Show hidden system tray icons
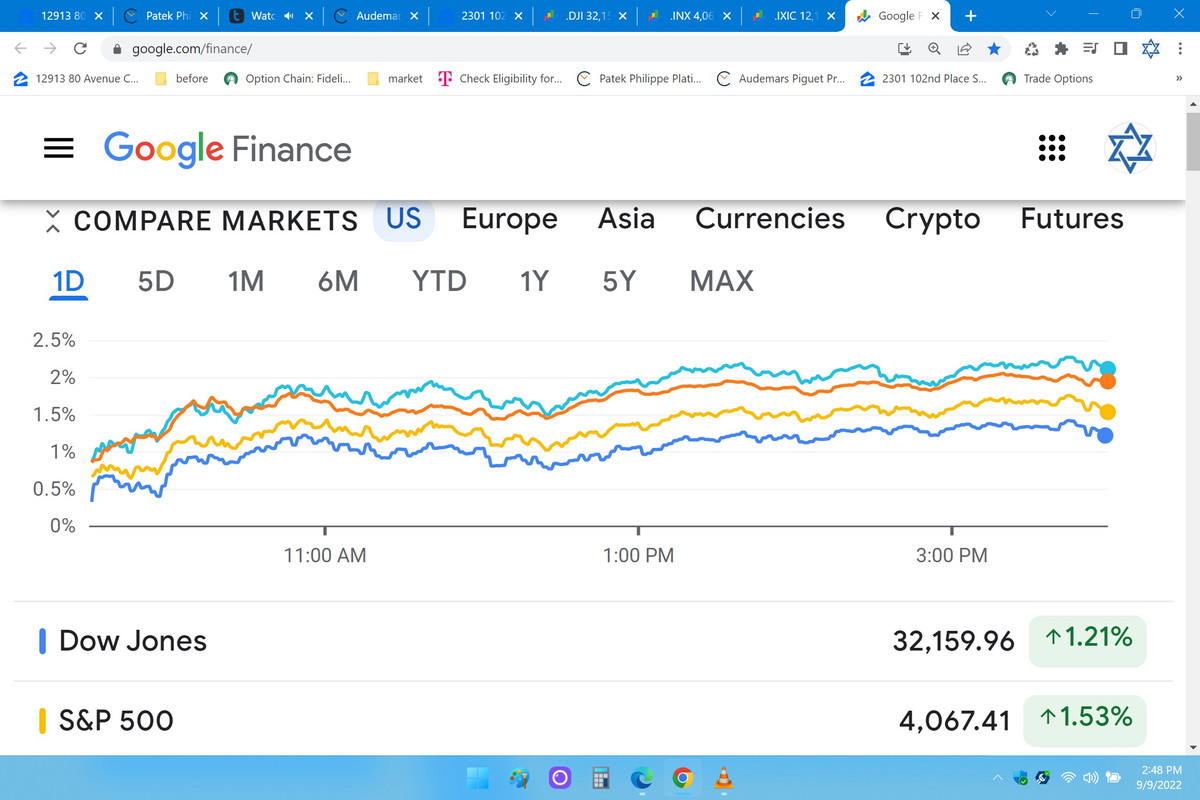Screen dimensions: 1200x800 point(997,777)
